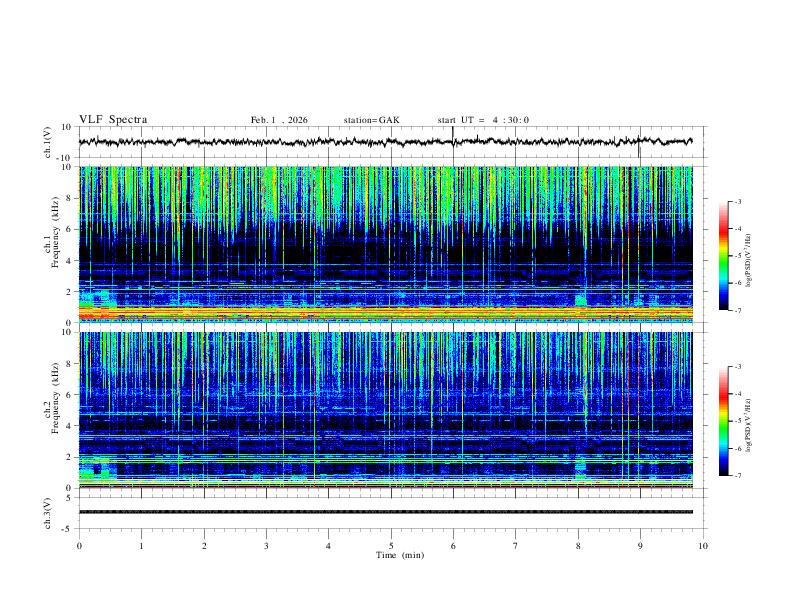Click the "6" kHz tick on ch.1 frequency axis
Screen dimensions: 792x612
(69, 230)
